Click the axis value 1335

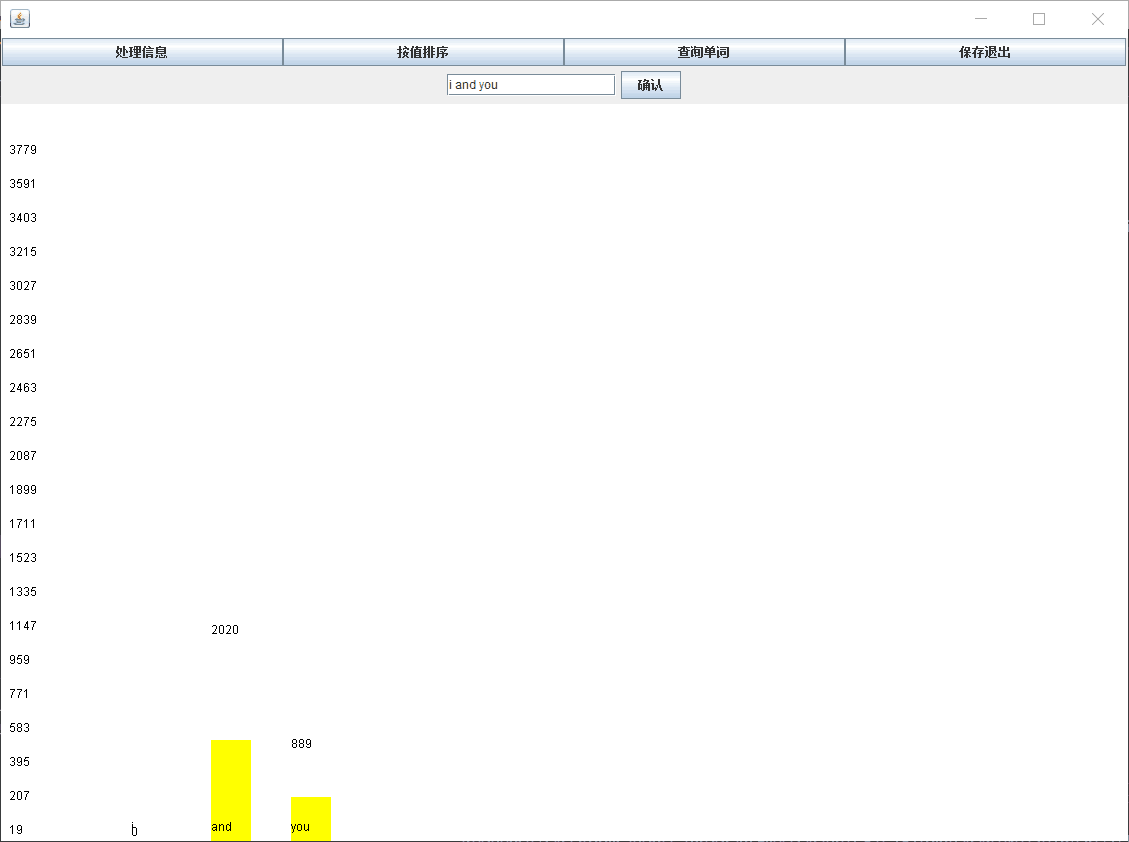pyautogui.click(x=23, y=591)
